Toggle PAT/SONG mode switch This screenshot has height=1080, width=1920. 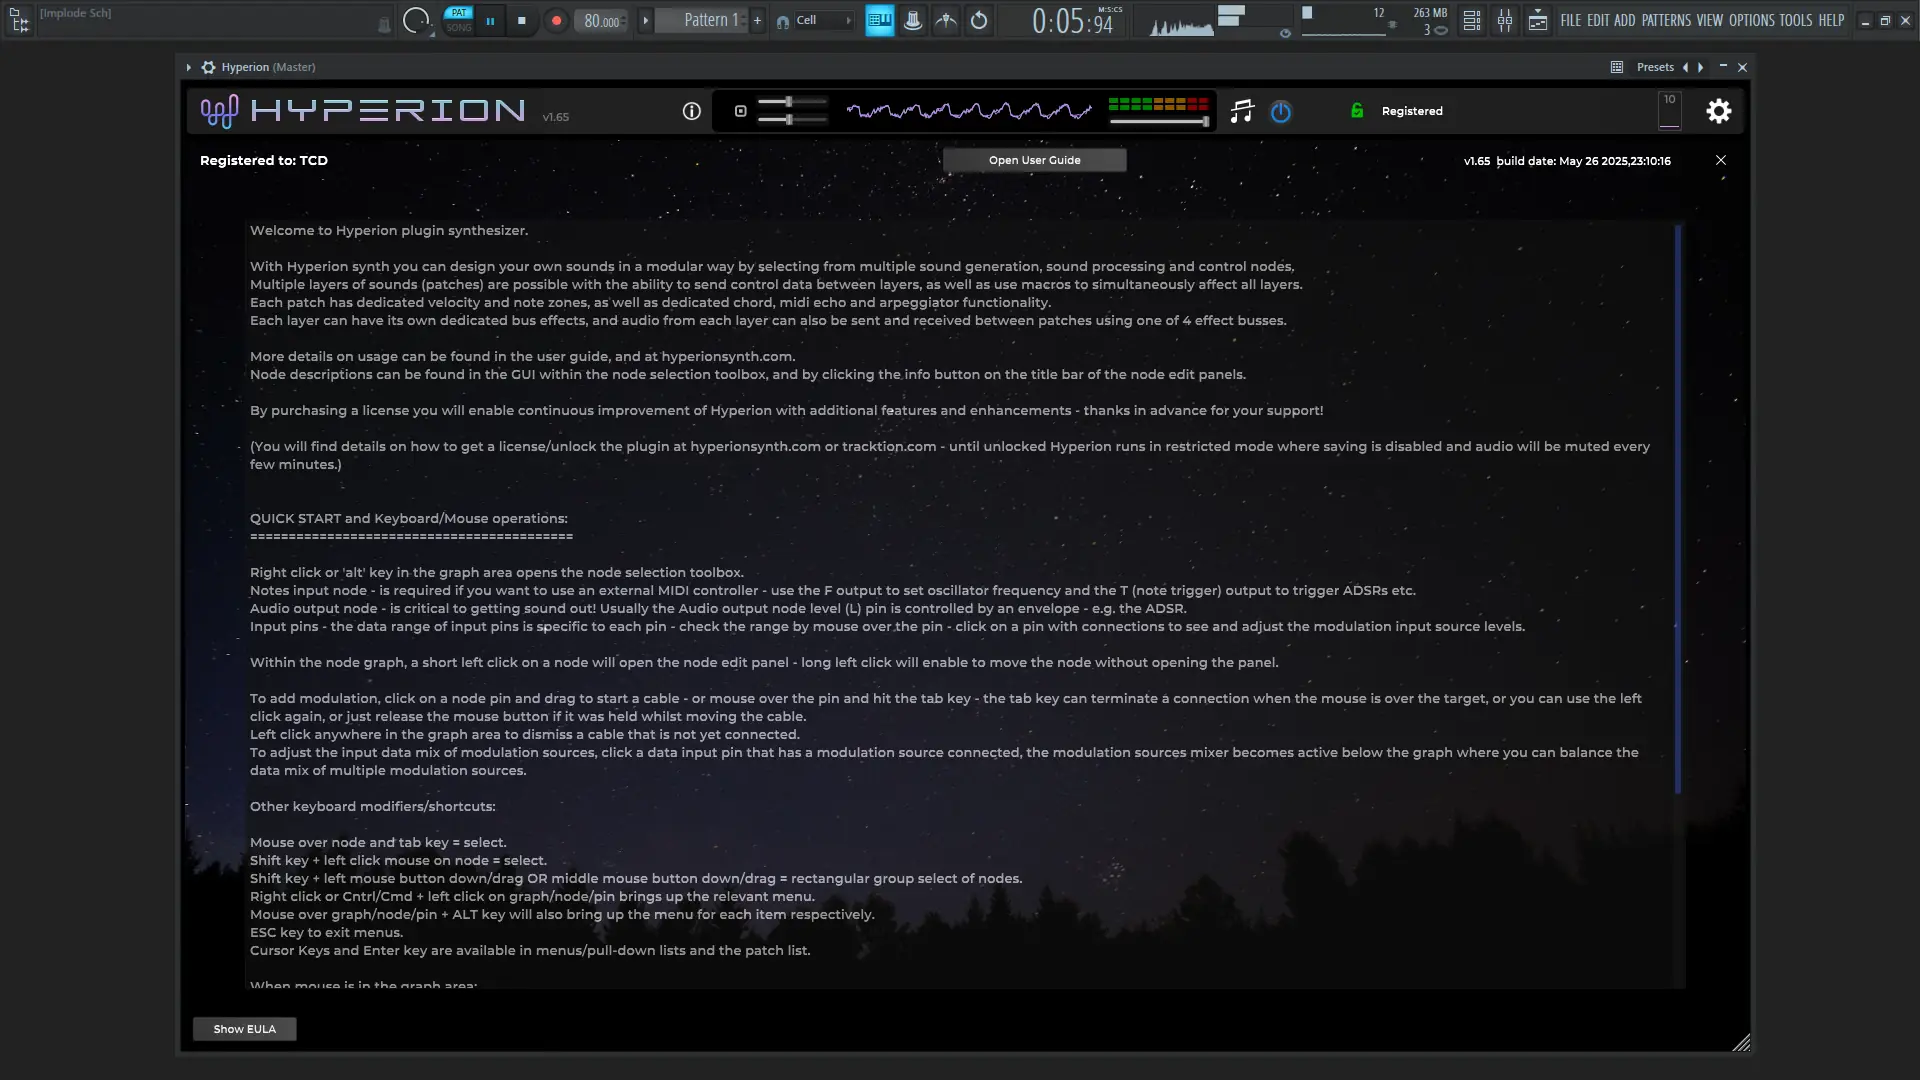point(459,20)
